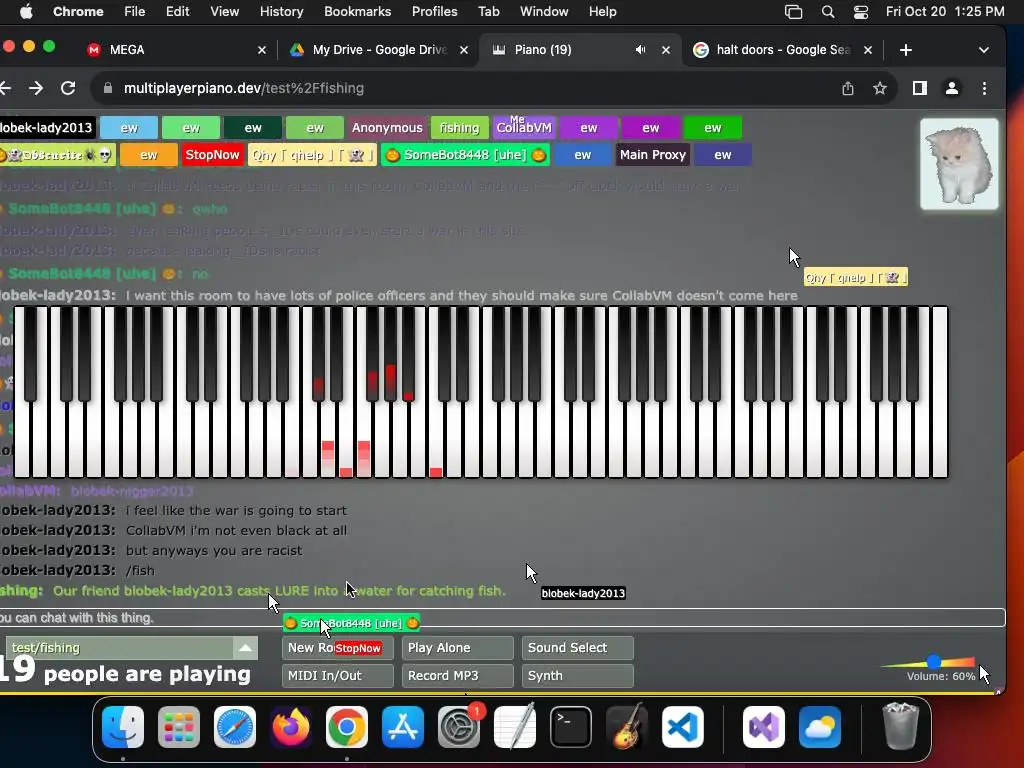Open the Chrome side panel icon

click(920, 88)
